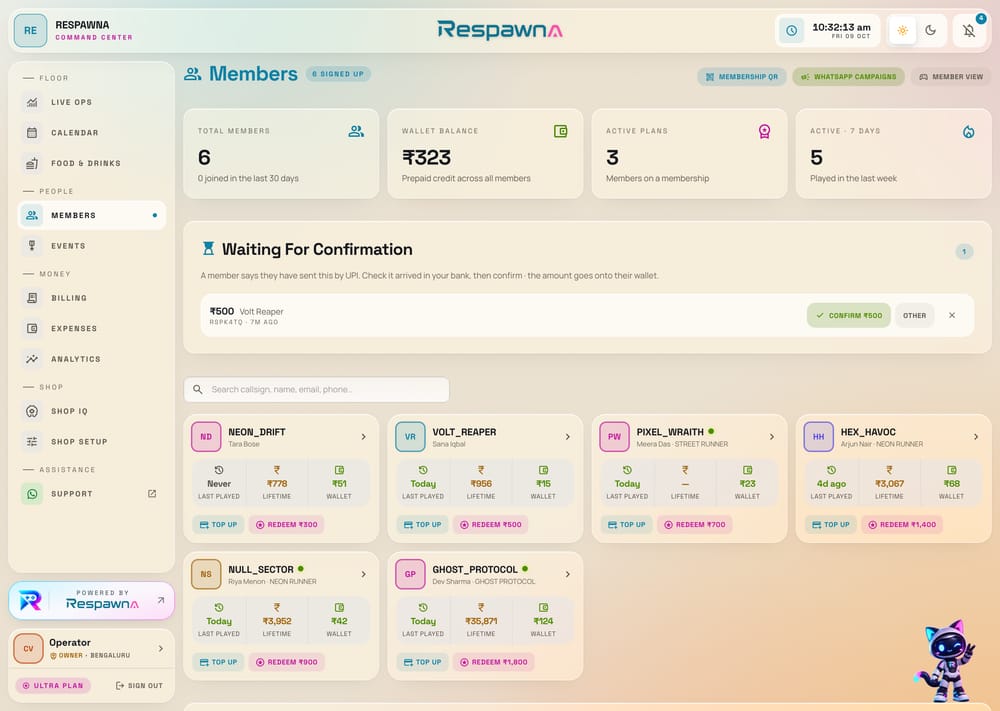The height and width of the screenshot is (711, 1000).
Task: Redeem ₹300 for NEON_DRIFT
Action: (286, 525)
